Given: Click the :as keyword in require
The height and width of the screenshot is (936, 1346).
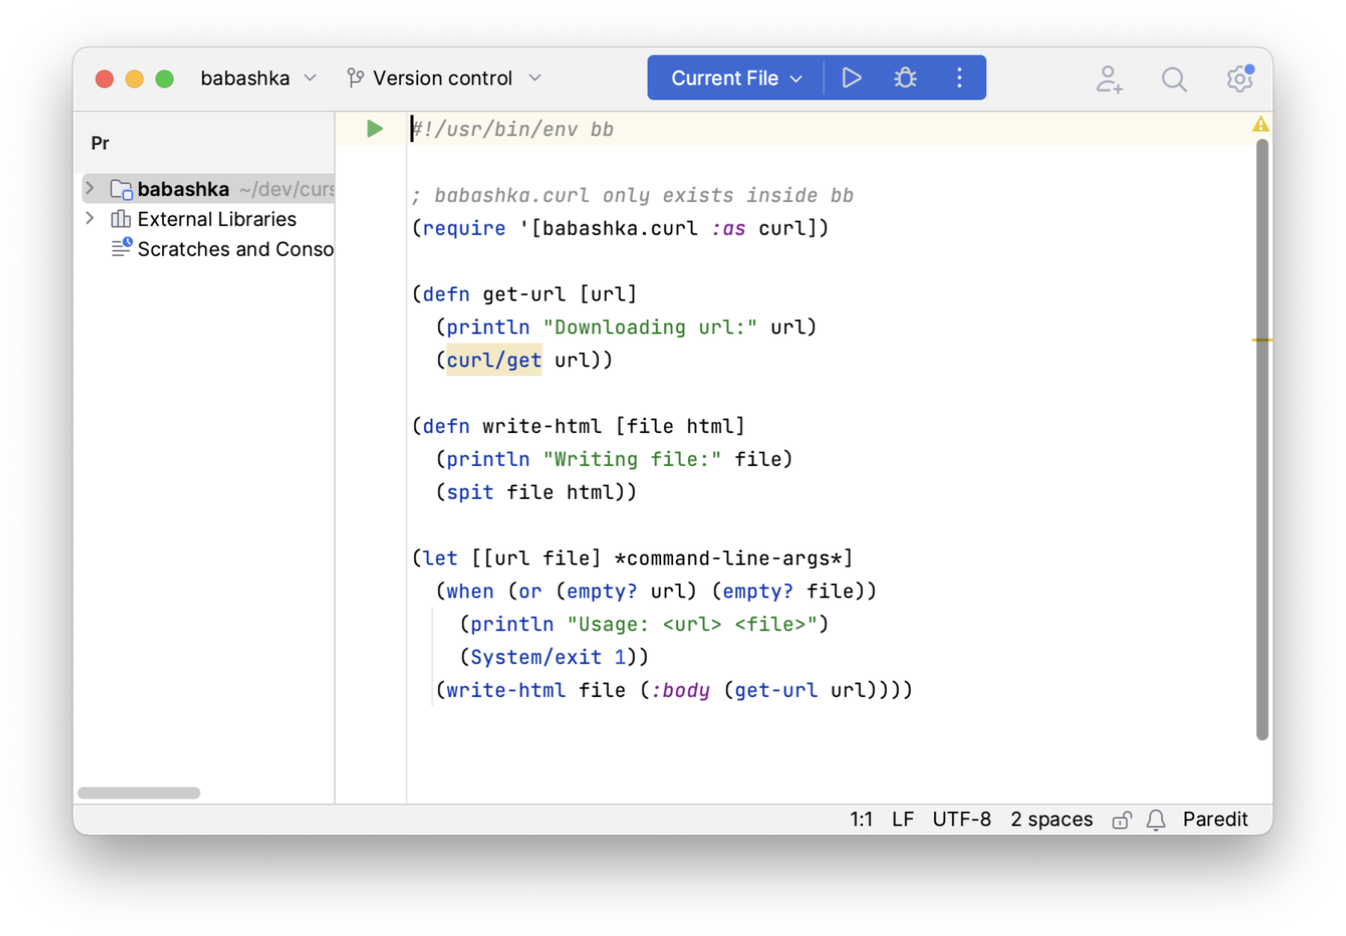Looking at the screenshot, I should (x=728, y=228).
